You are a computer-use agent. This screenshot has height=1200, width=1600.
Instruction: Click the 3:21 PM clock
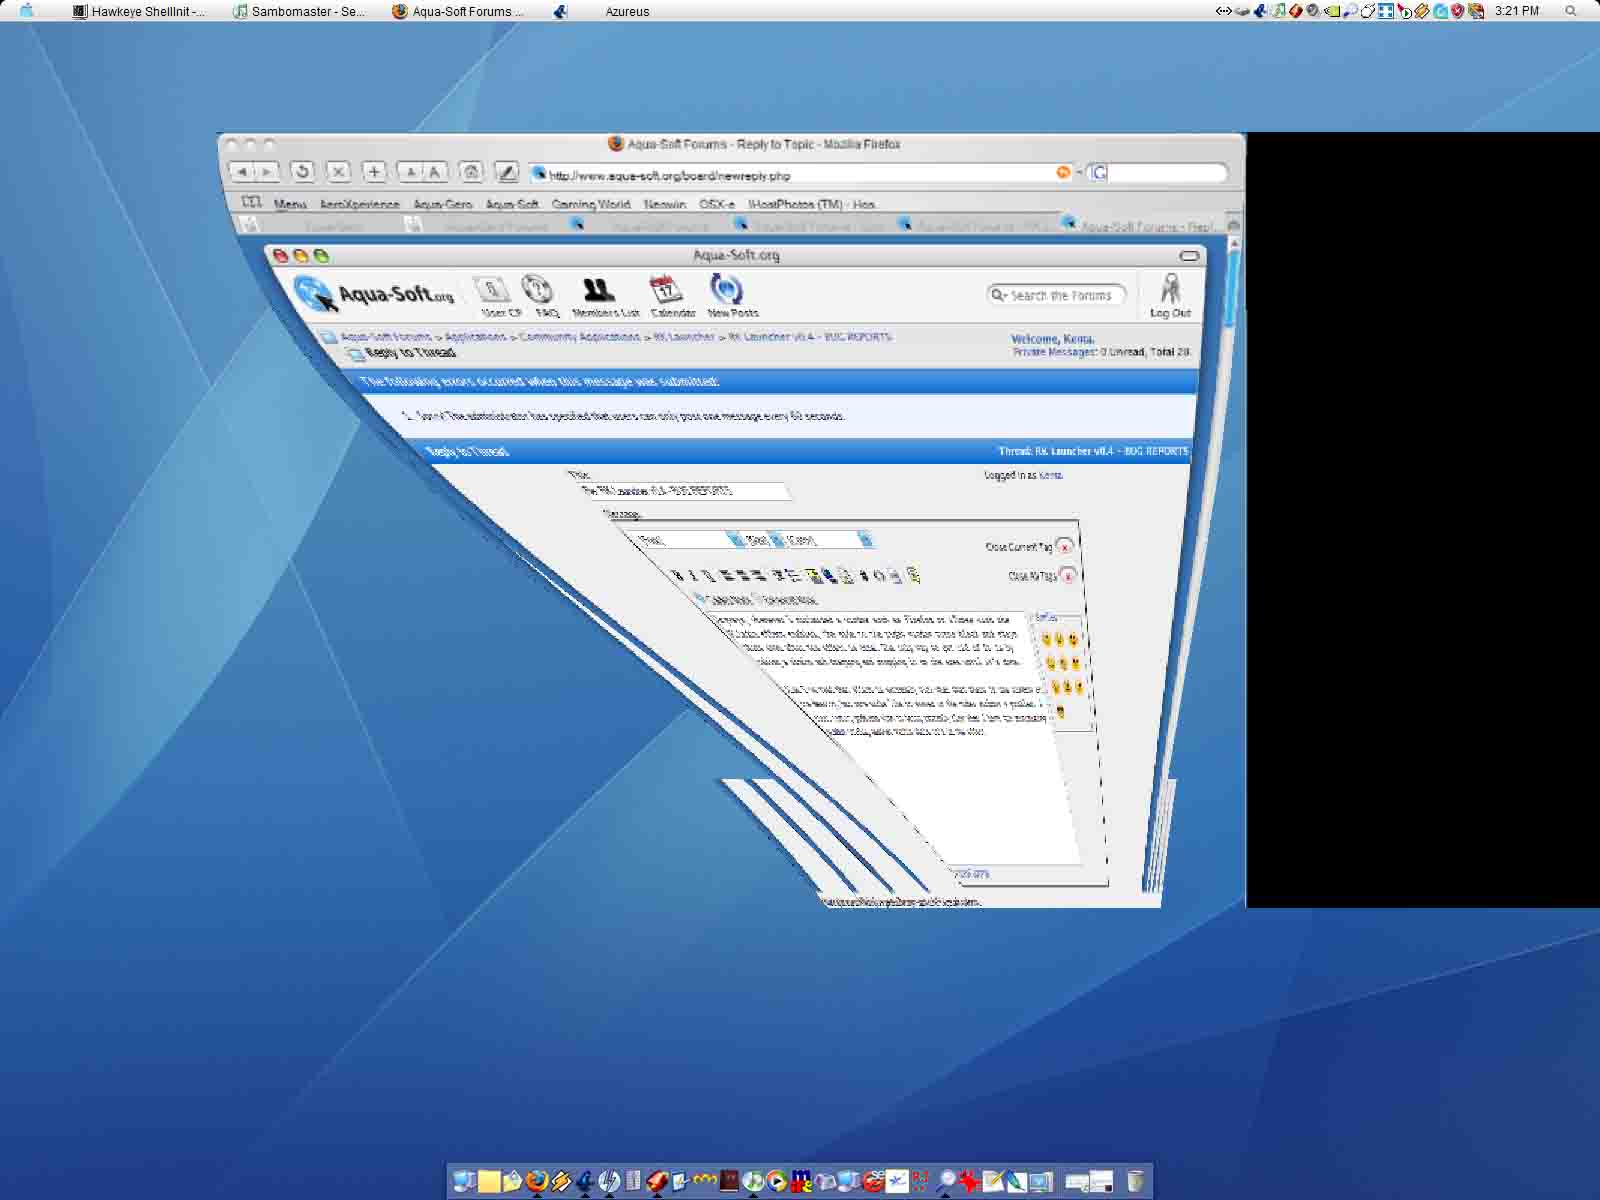1517,11
